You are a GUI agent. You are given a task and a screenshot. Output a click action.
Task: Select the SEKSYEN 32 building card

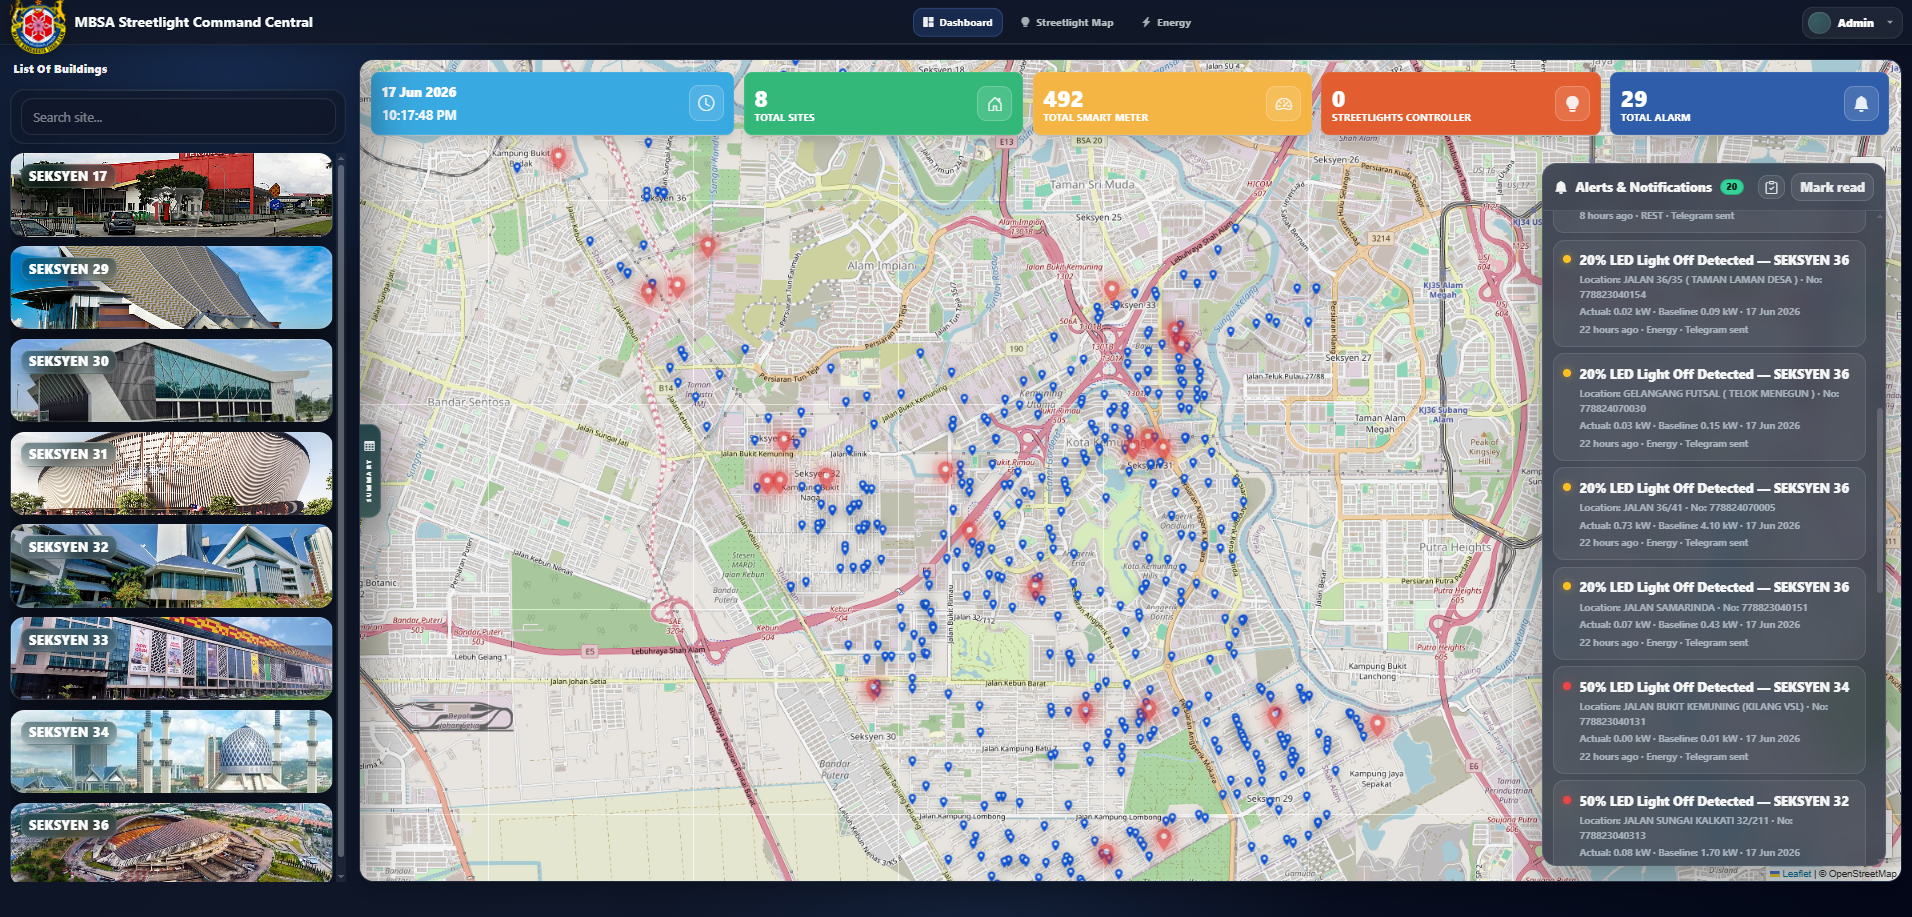point(172,566)
